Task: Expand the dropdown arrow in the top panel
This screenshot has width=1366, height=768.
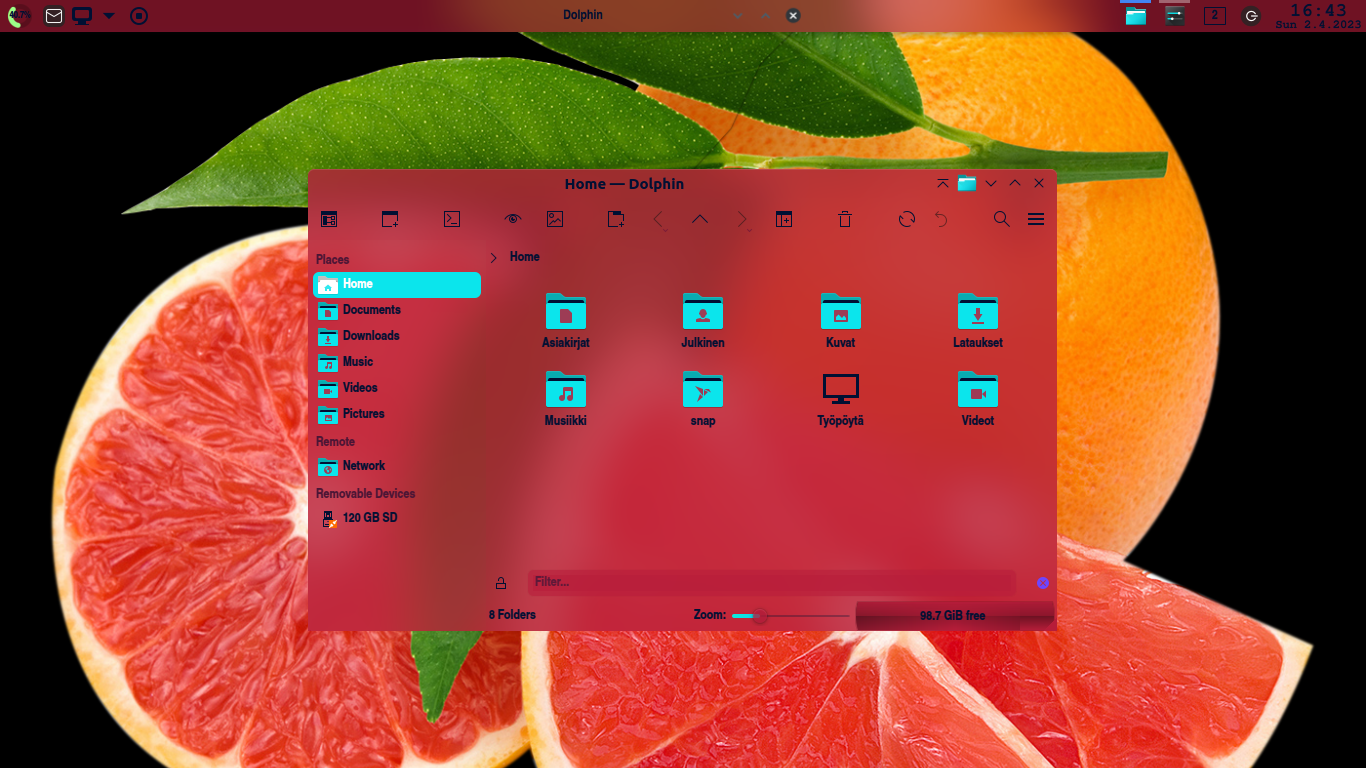Action: tap(109, 16)
